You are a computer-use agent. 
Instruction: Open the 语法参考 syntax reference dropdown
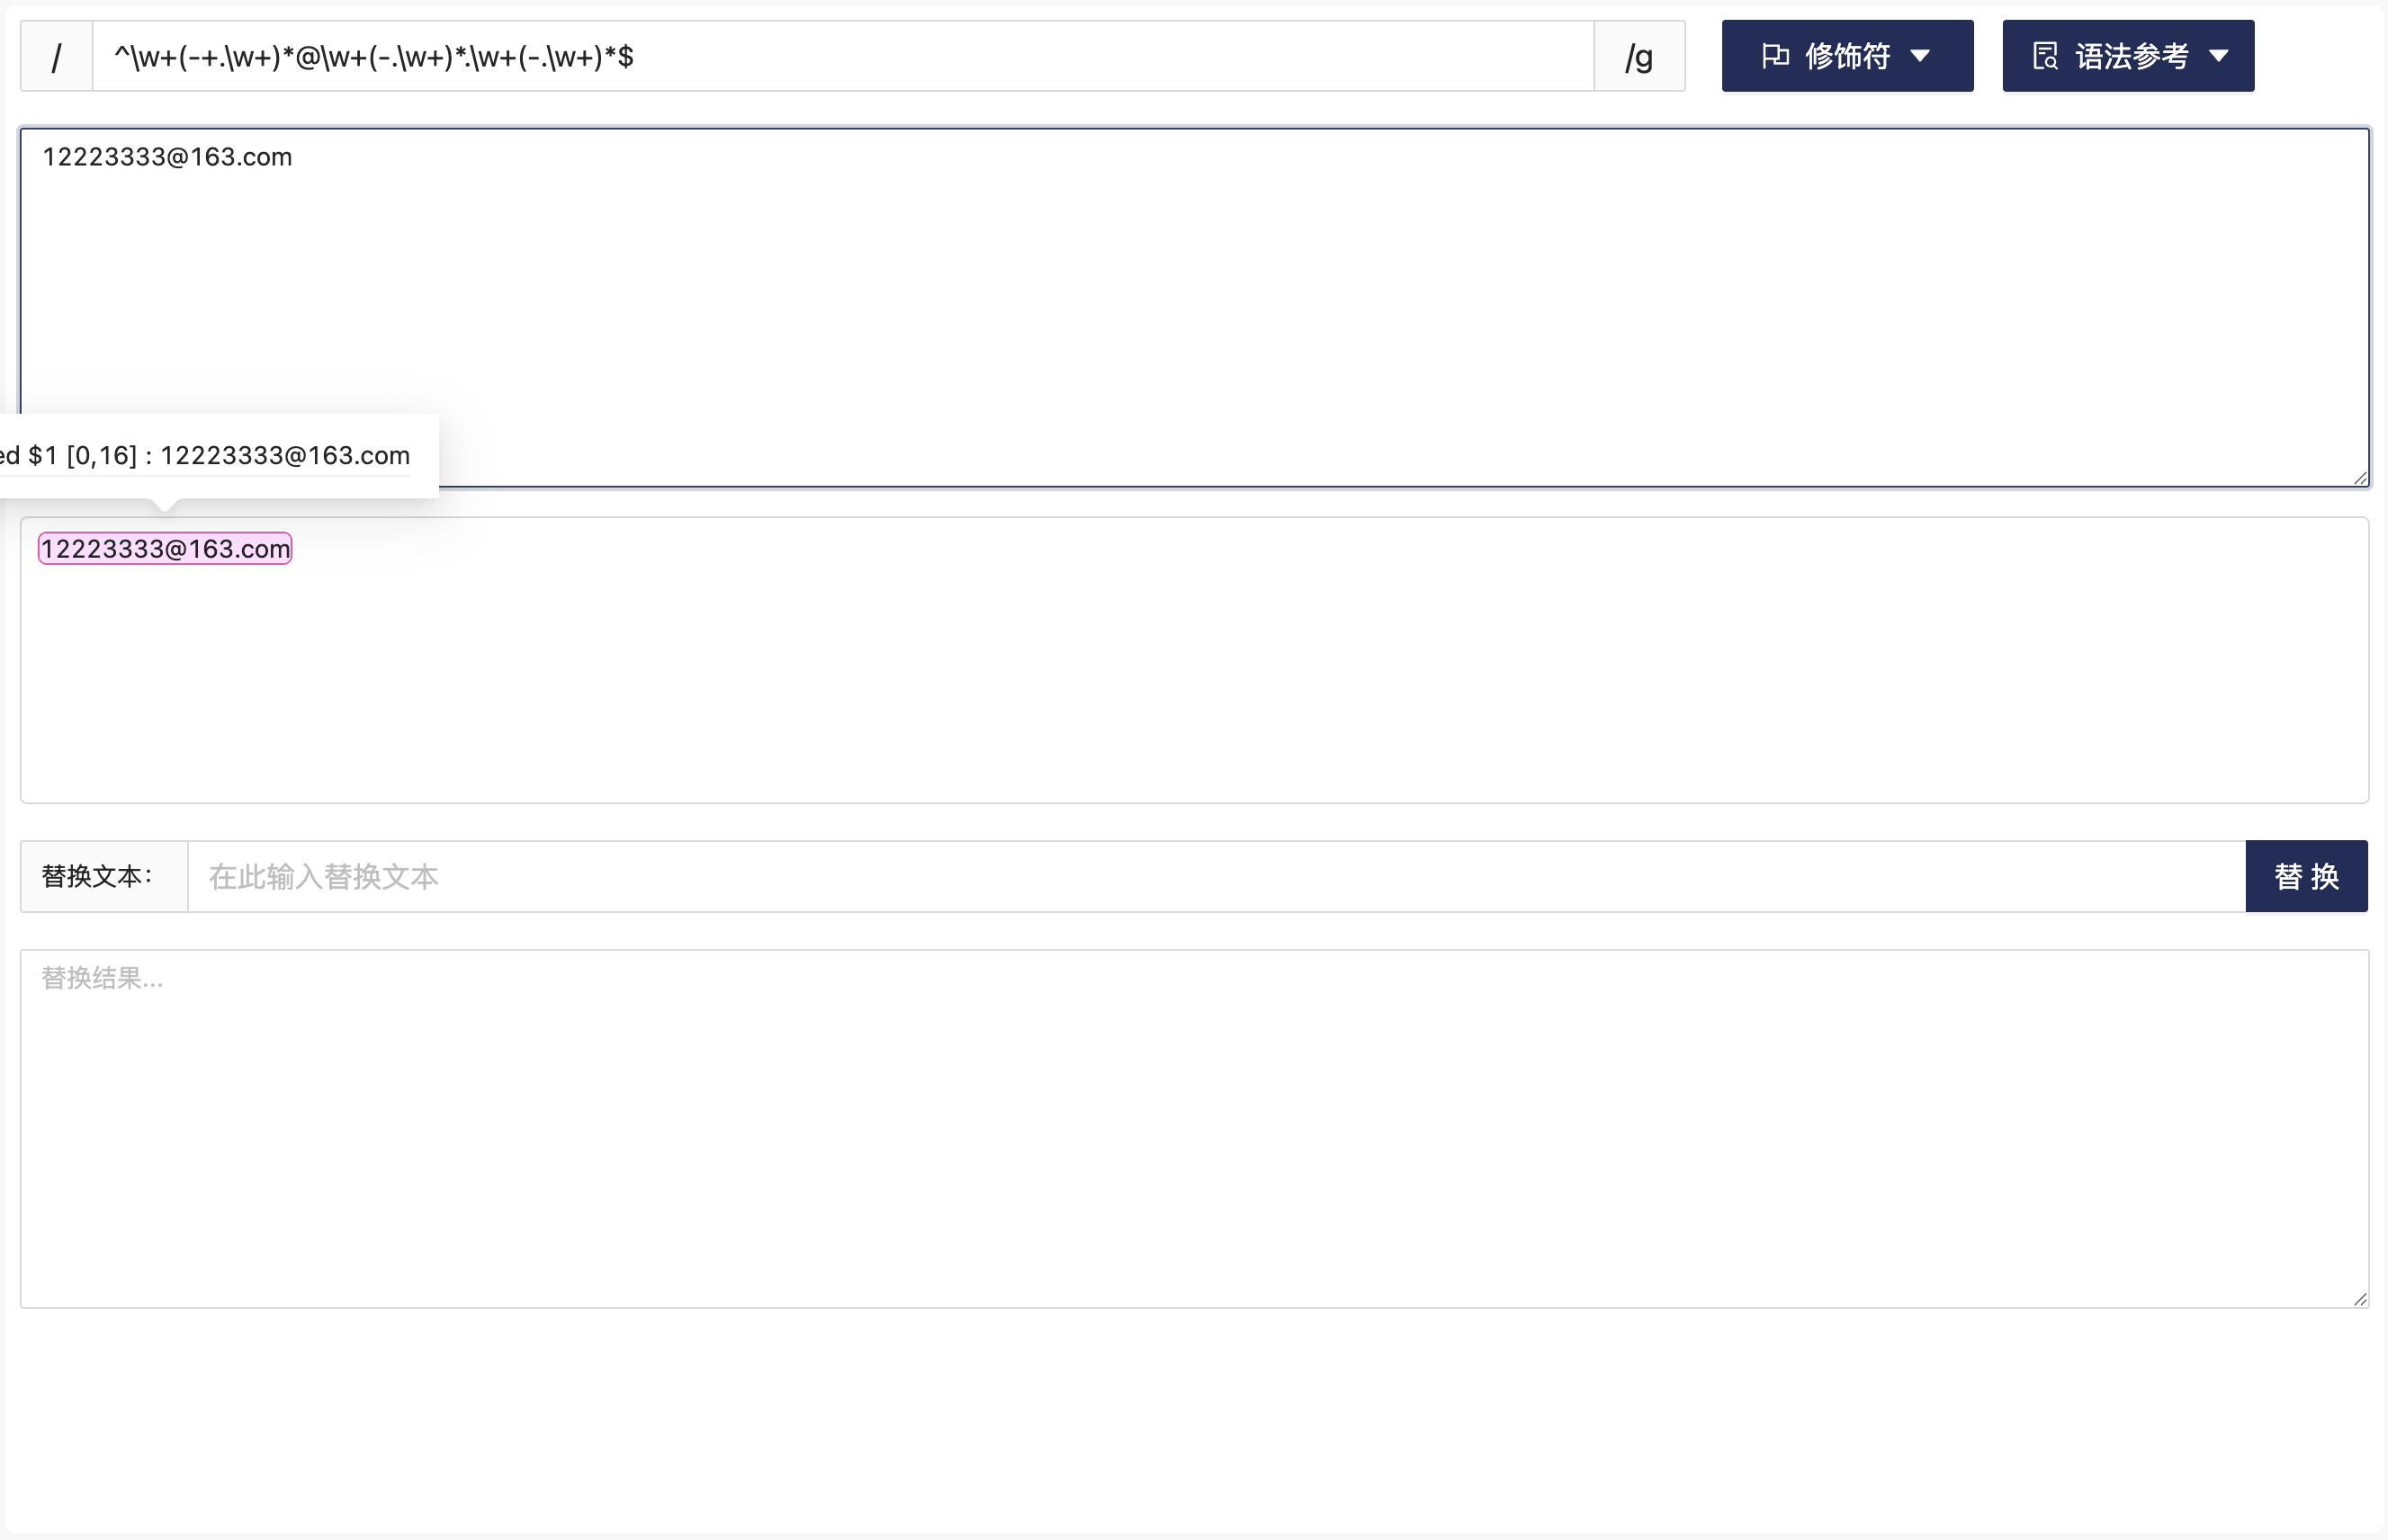tap(2128, 56)
